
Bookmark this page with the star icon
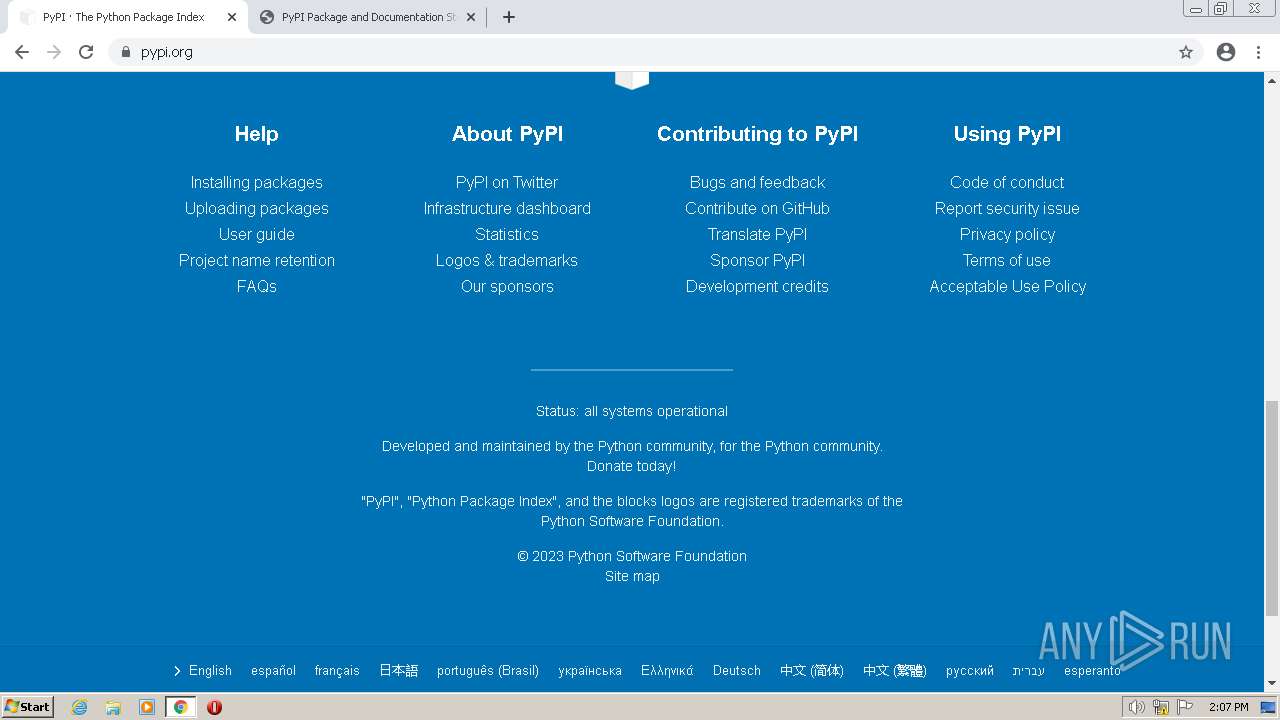(1186, 52)
